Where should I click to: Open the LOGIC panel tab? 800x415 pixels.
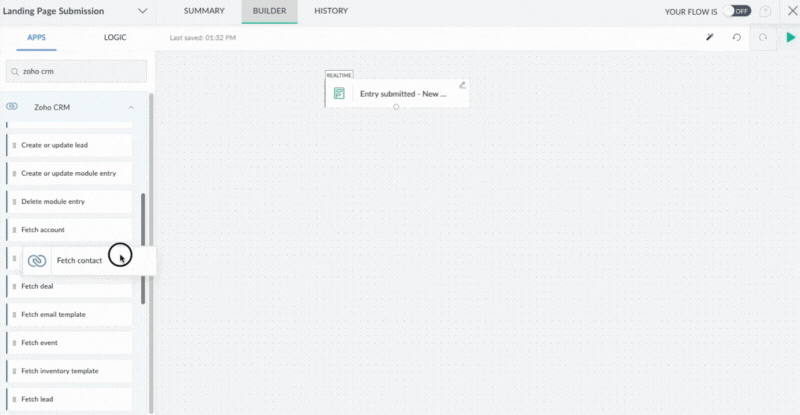click(115, 37)
